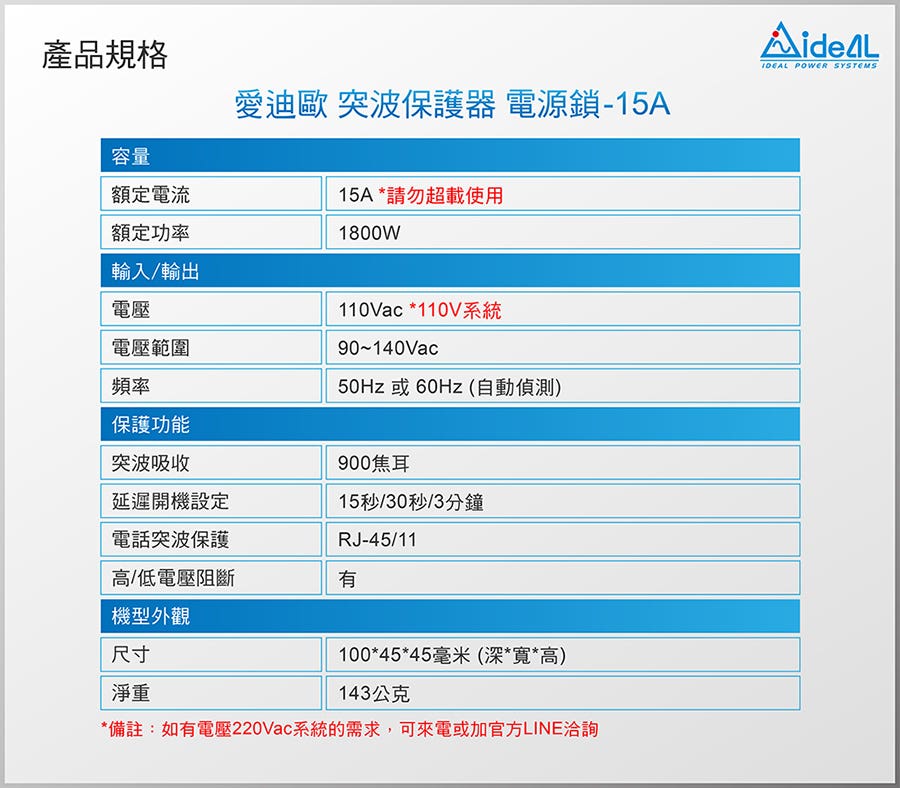The height and width of the screenshot is (788, 900).
Task: Click the 電壓範圍 label cell
Action: 211,347
